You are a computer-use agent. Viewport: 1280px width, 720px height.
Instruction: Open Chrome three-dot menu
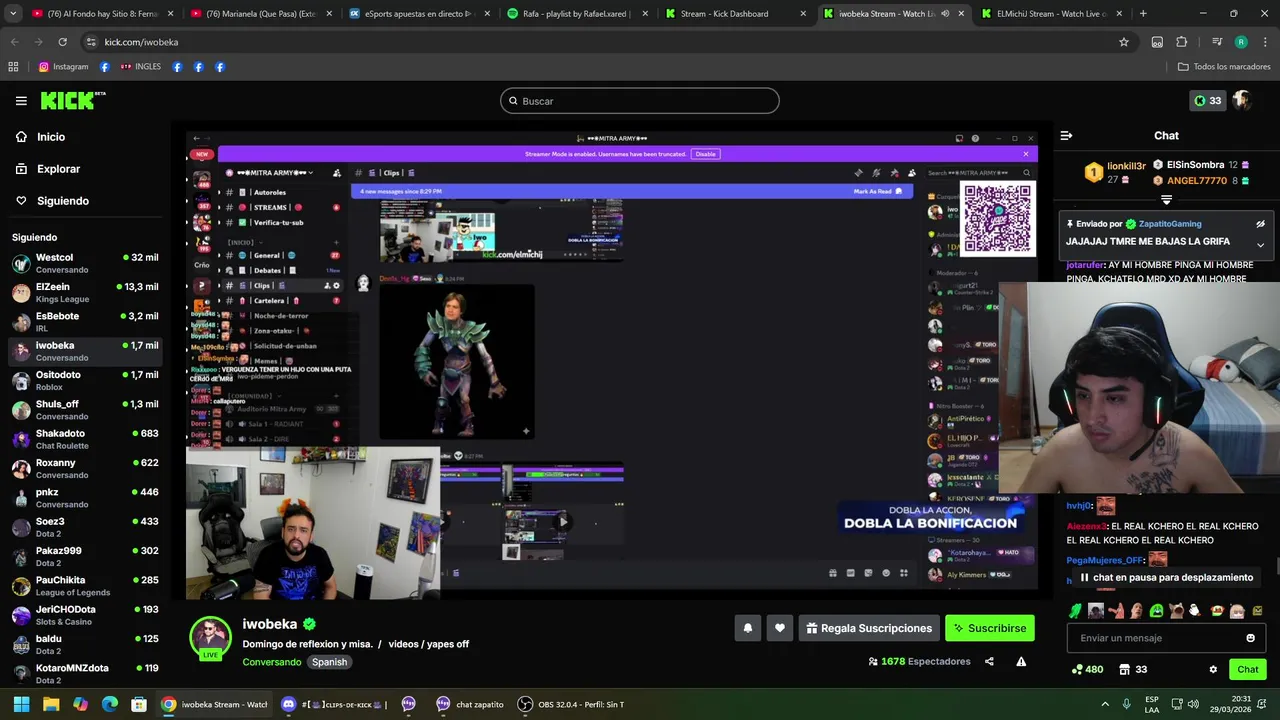1265,42
